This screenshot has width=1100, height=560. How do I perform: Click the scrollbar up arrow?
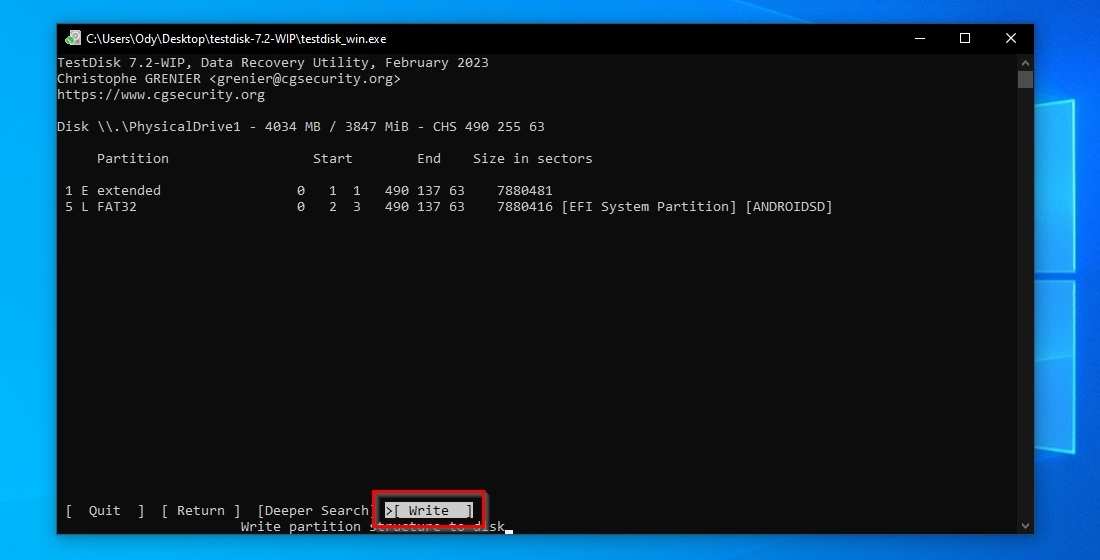1025,62
